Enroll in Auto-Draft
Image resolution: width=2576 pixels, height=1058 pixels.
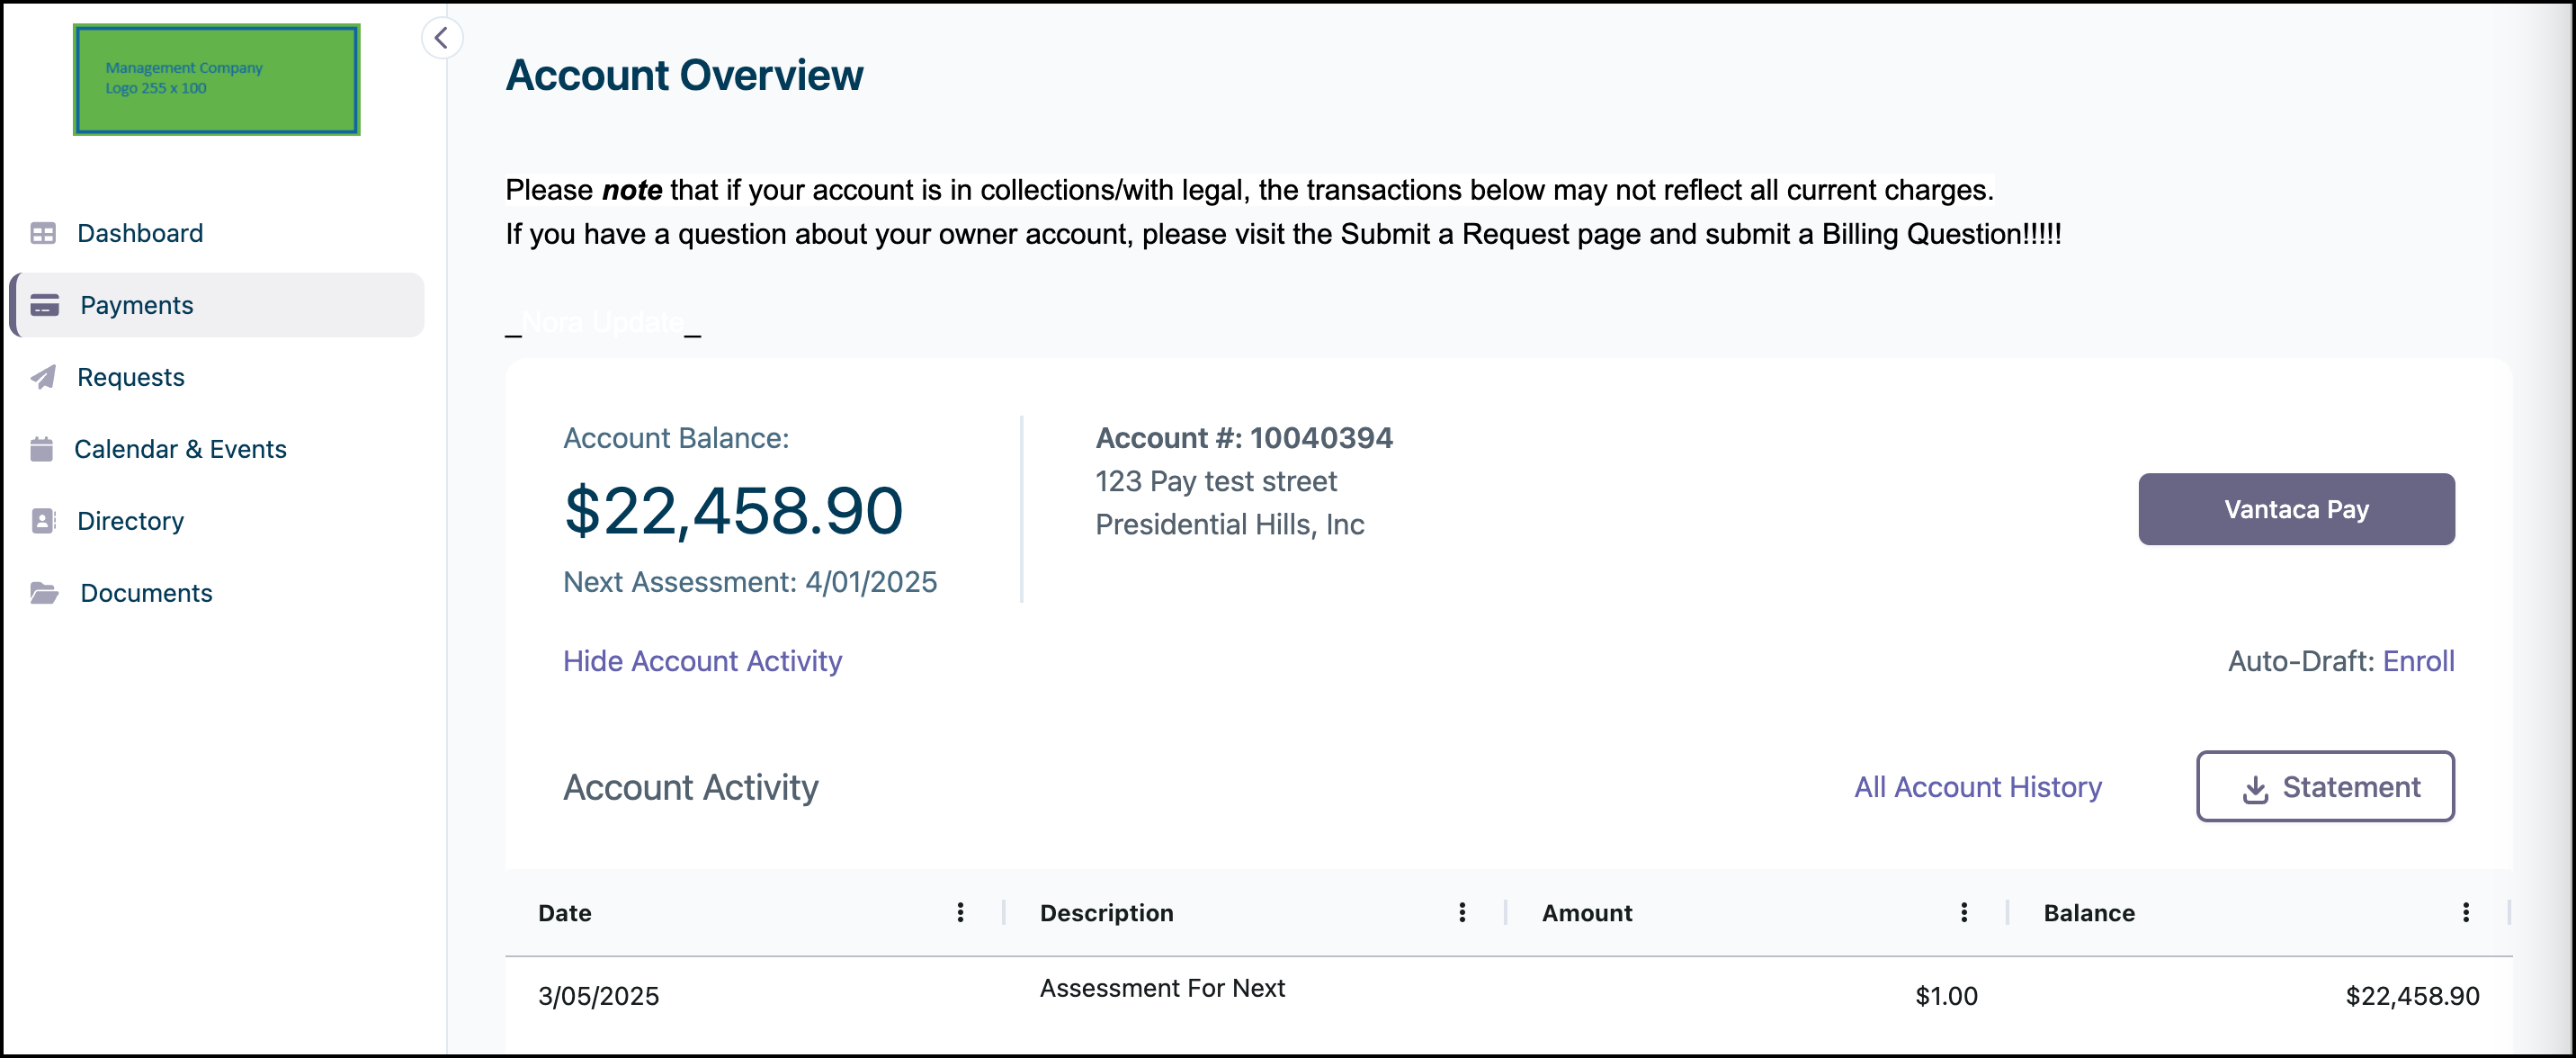pyautogui.click(x=2418, y=661)
